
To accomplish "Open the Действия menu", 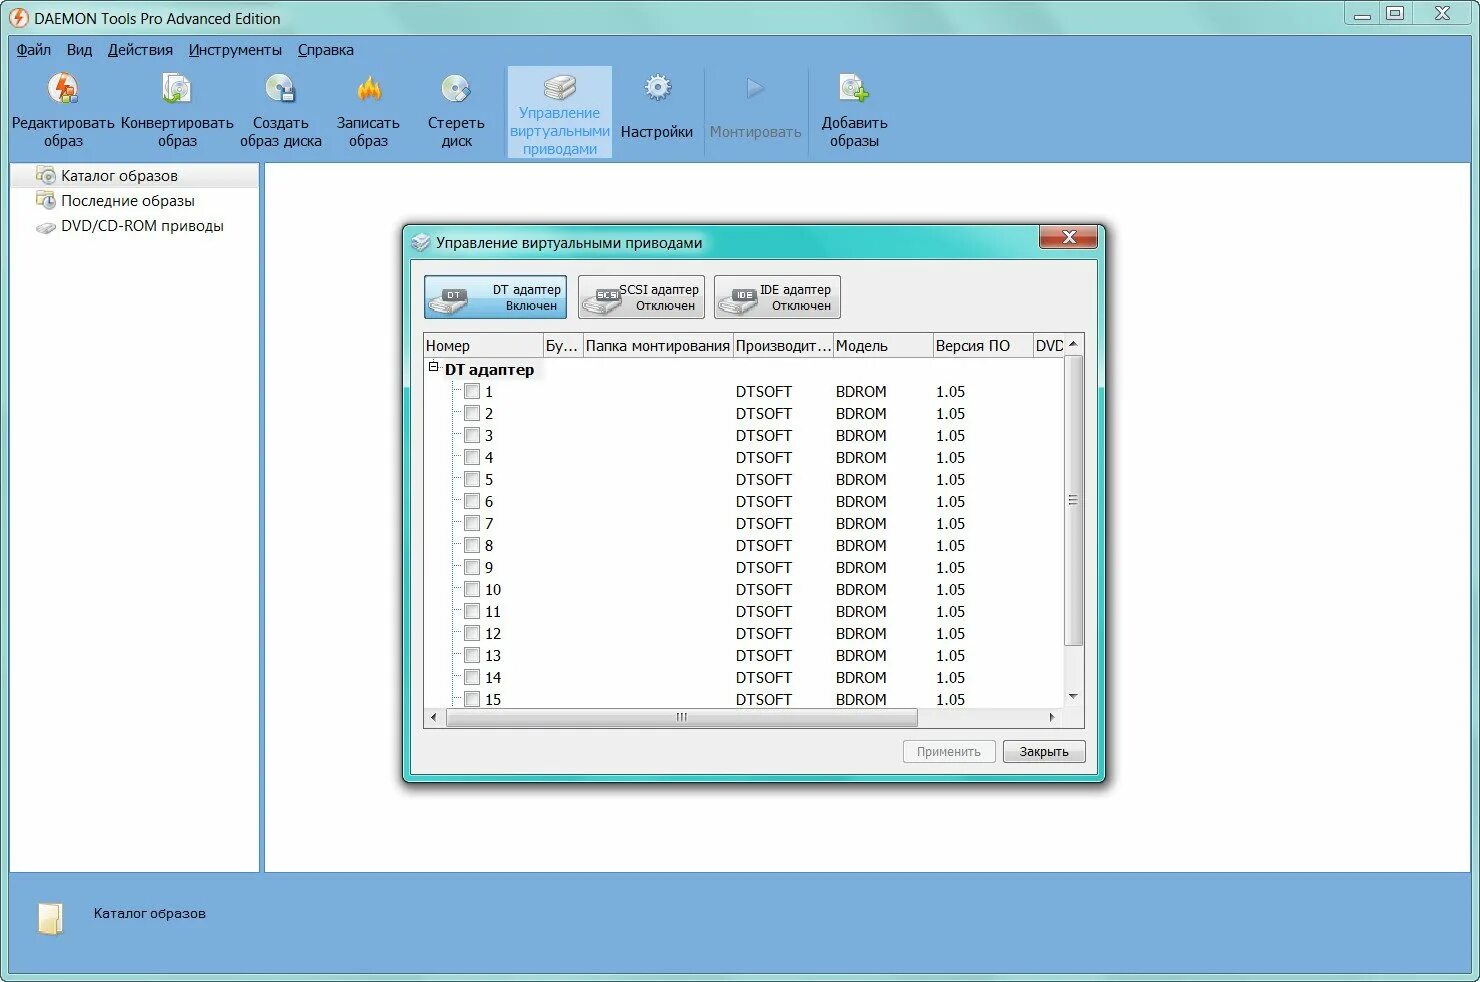I will click(140, 50).
